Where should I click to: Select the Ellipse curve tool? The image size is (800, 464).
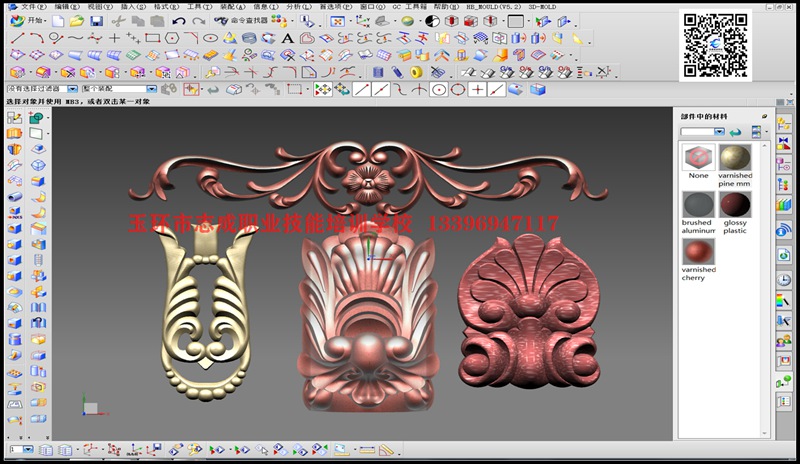click(210, 38)
